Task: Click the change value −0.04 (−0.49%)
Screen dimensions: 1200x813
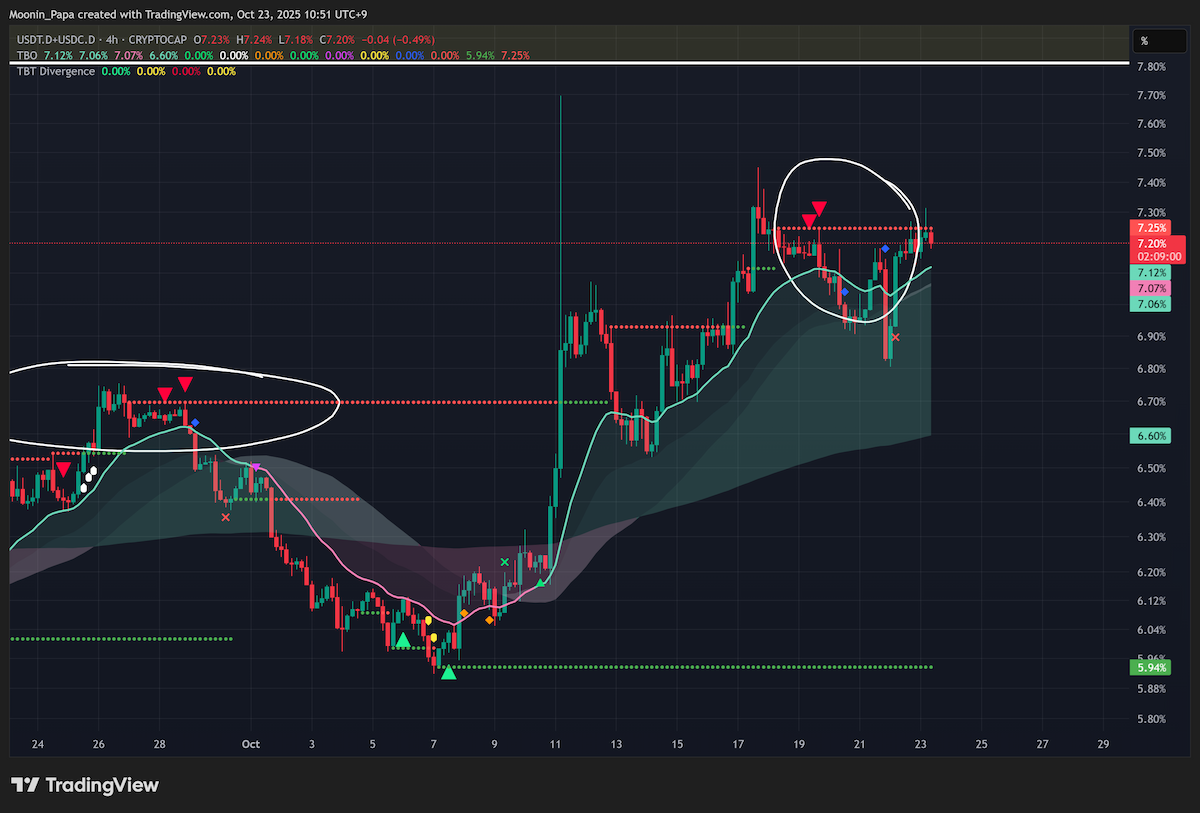Action: (x=398, y=40)
